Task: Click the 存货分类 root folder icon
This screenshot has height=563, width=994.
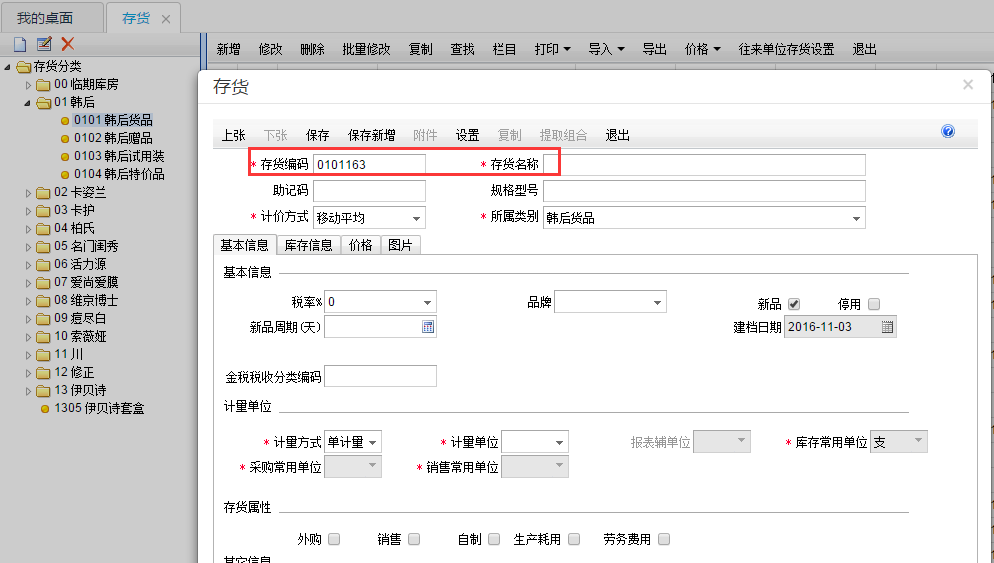Action: coord(23,67)
